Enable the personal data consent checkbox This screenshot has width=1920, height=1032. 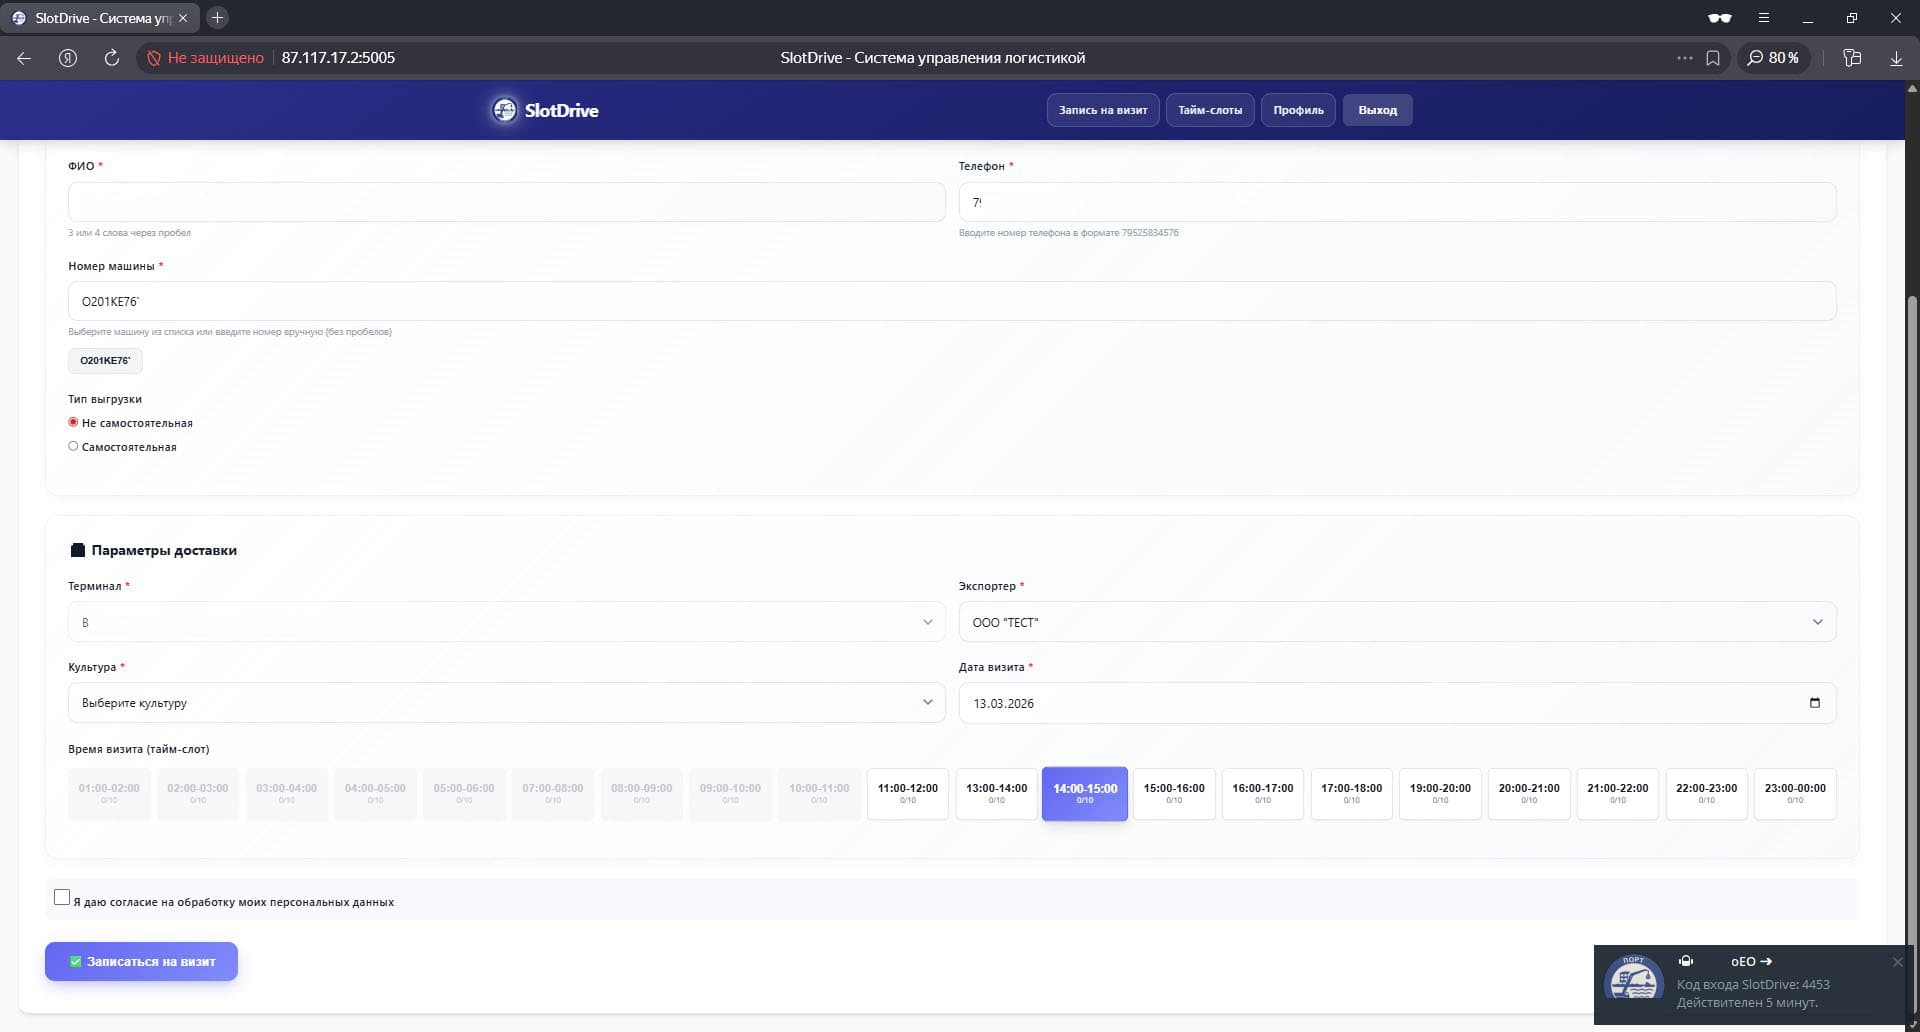62,897
